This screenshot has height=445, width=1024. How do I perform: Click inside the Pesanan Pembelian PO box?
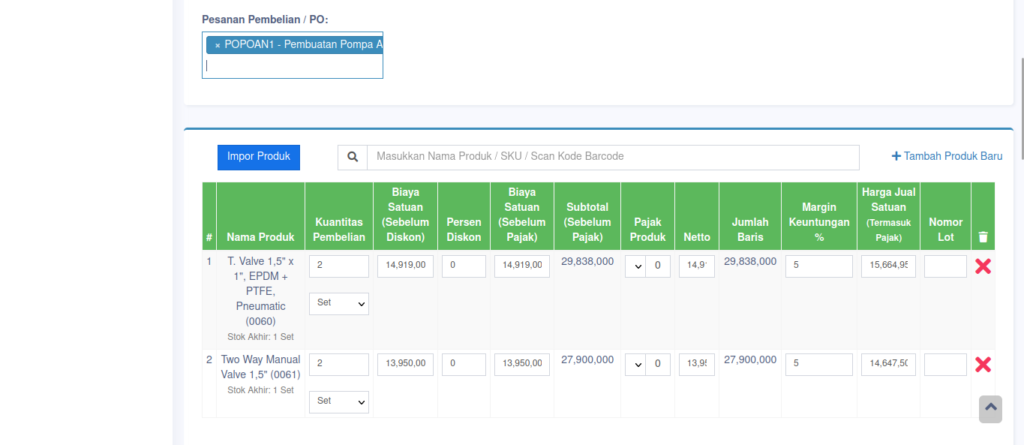click(292, 65)
